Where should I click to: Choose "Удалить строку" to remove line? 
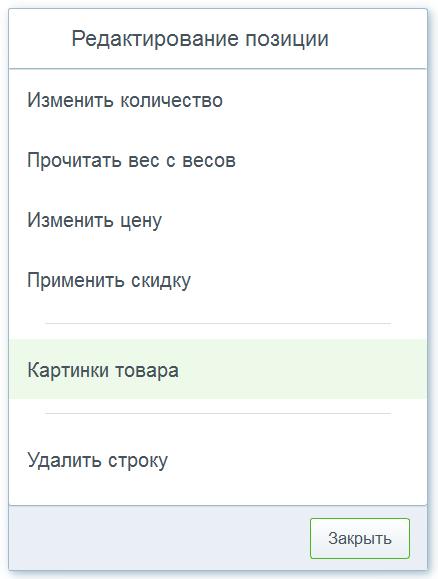pos(218,460)
